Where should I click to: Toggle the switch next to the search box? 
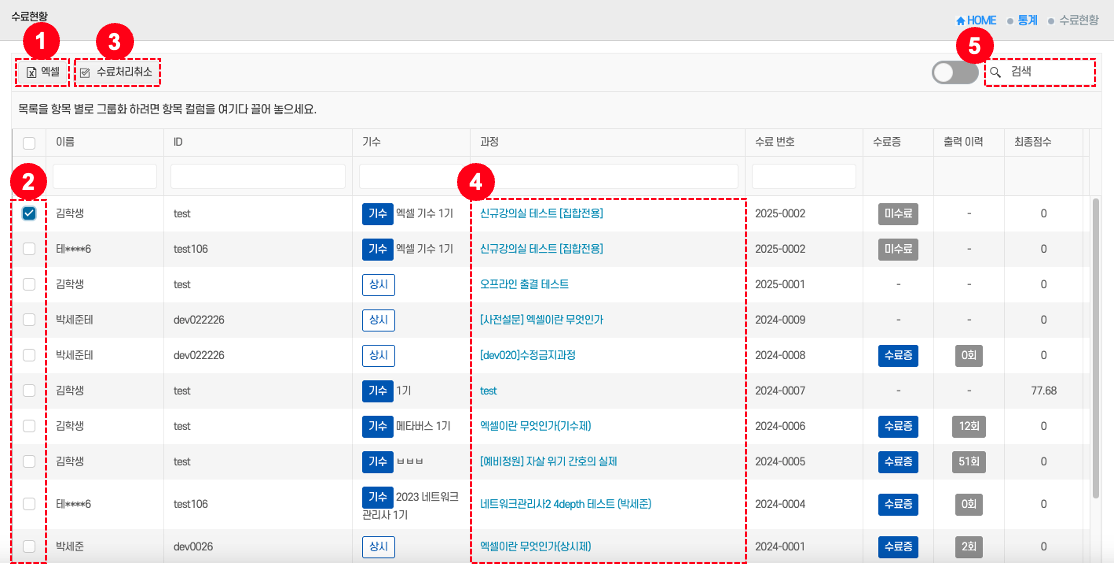pos(954,72)
